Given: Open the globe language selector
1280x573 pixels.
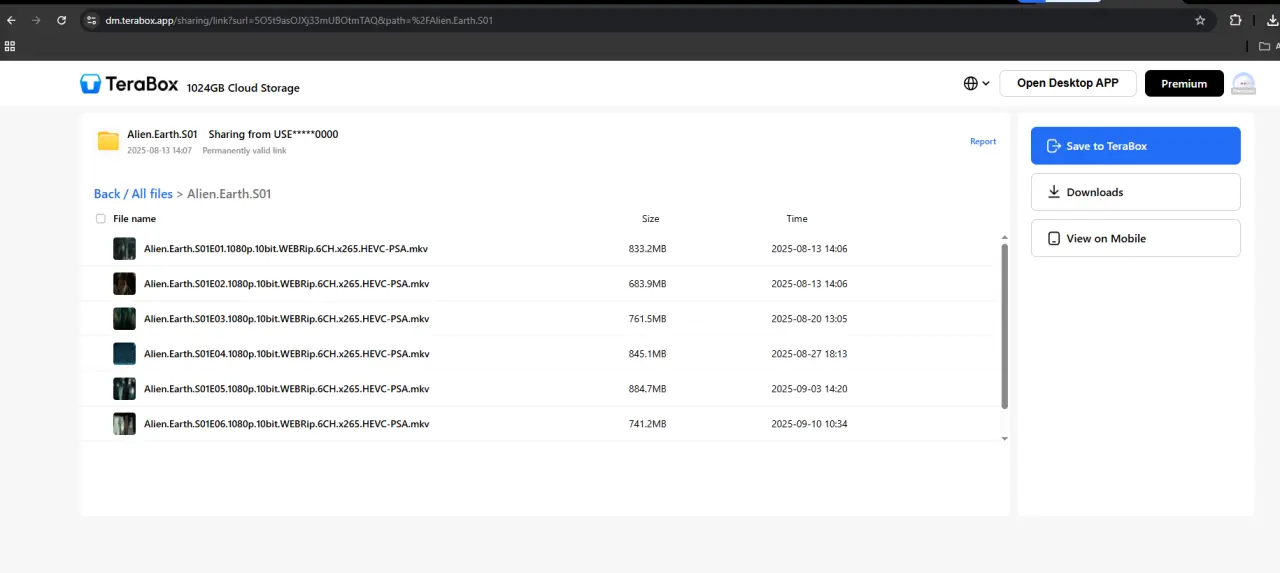Looking at the screenshot, I should coord(977,84).
